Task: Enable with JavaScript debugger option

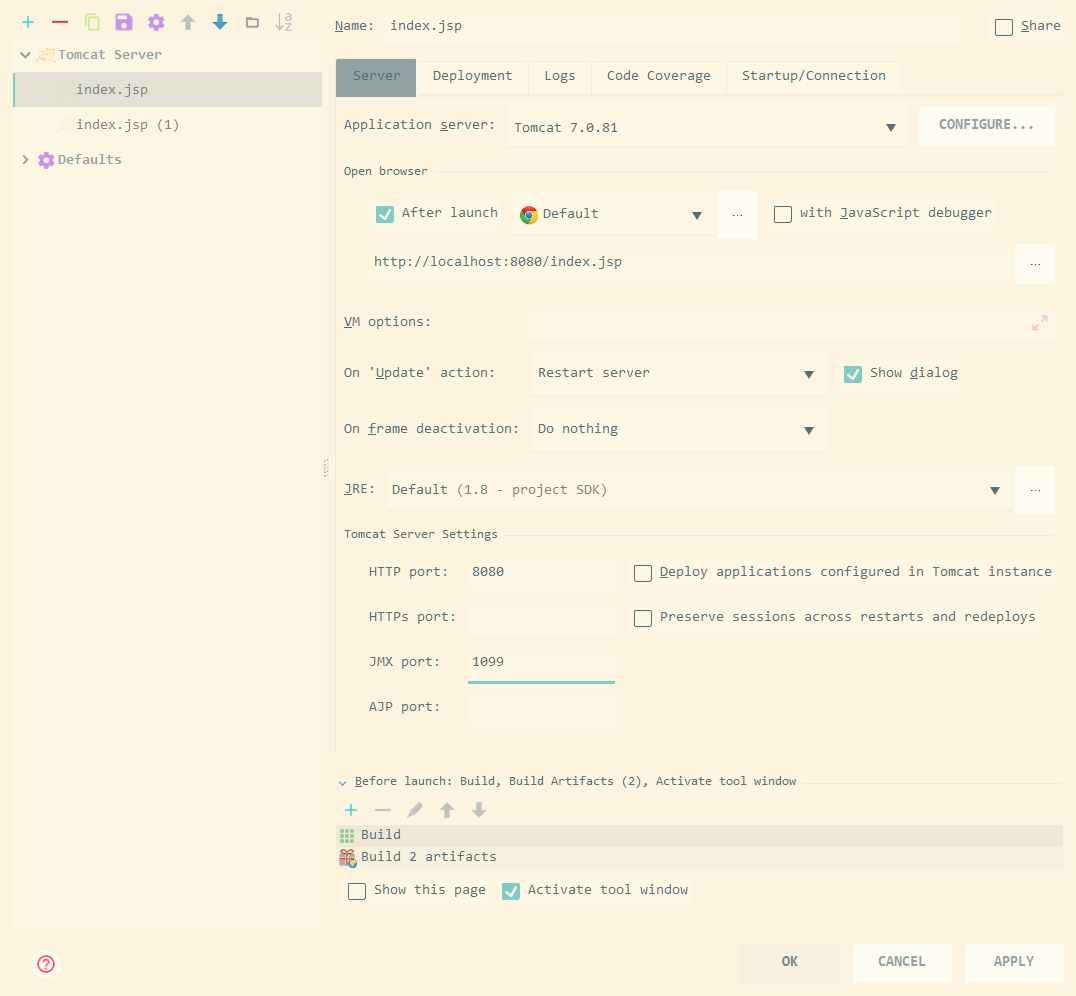Action: coord(783,214)
